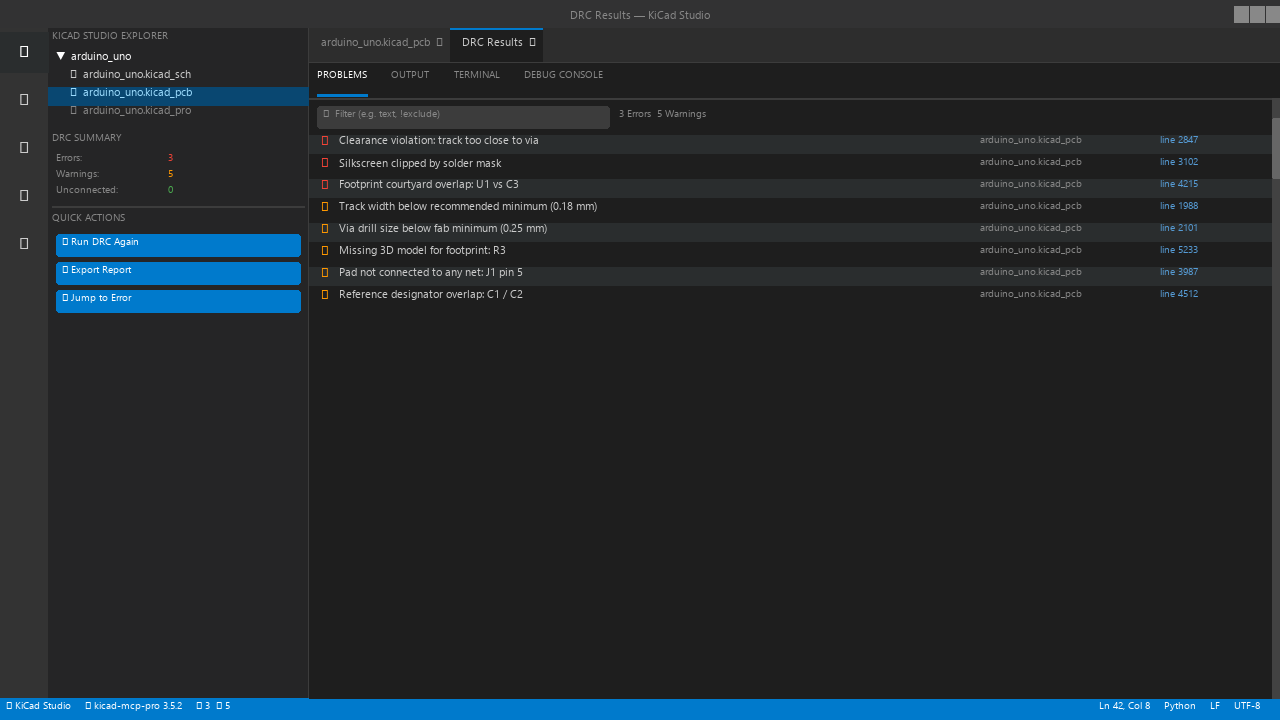1280x720 pixels.
Task: Switch to OUTPUT panel tab
Action: (410, 75)
